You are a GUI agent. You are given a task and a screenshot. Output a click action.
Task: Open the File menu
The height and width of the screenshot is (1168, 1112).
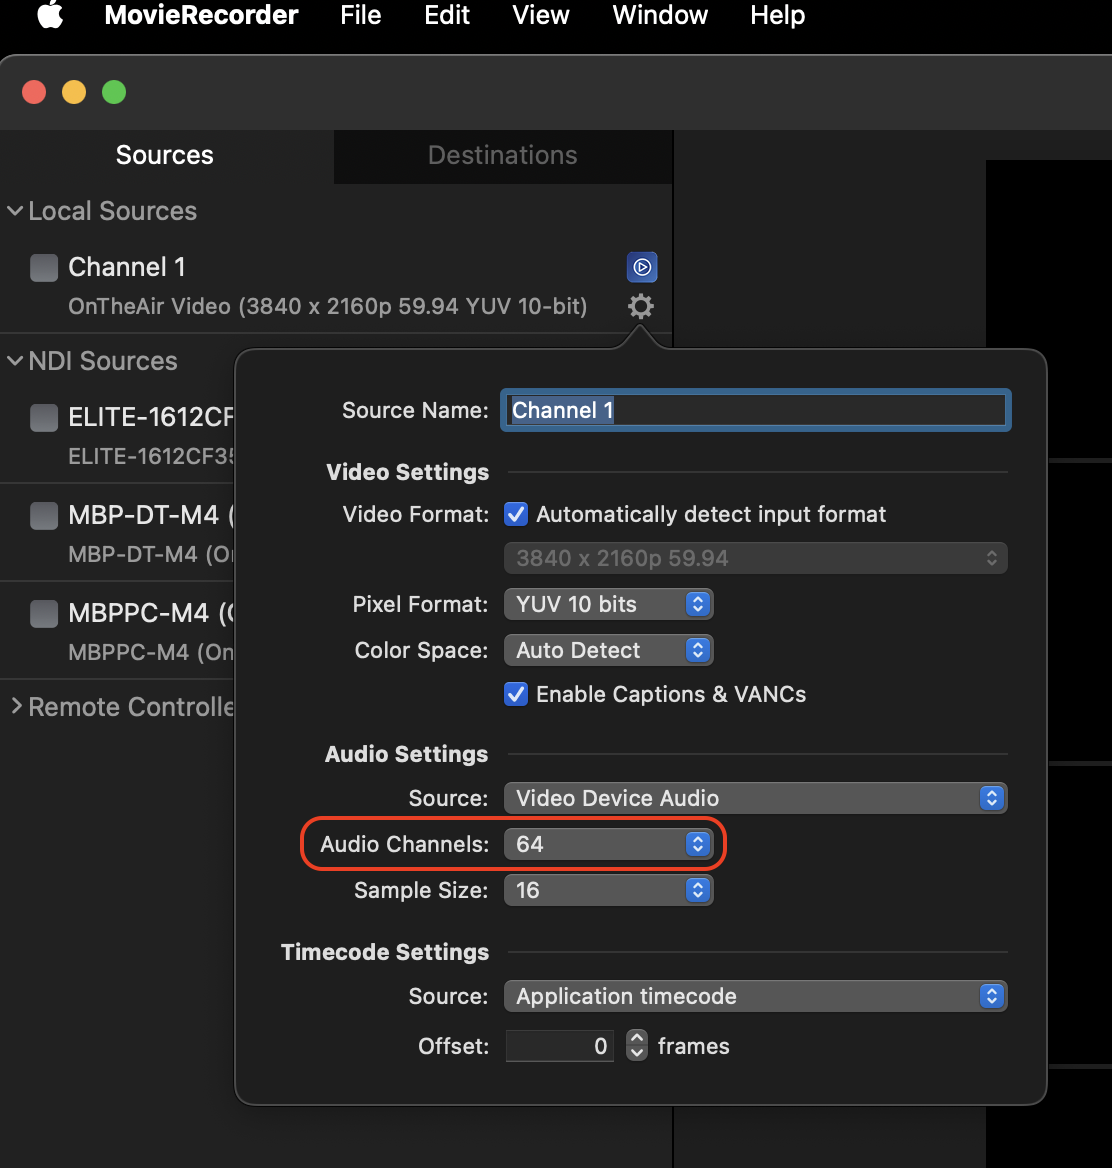click(360, 15)
